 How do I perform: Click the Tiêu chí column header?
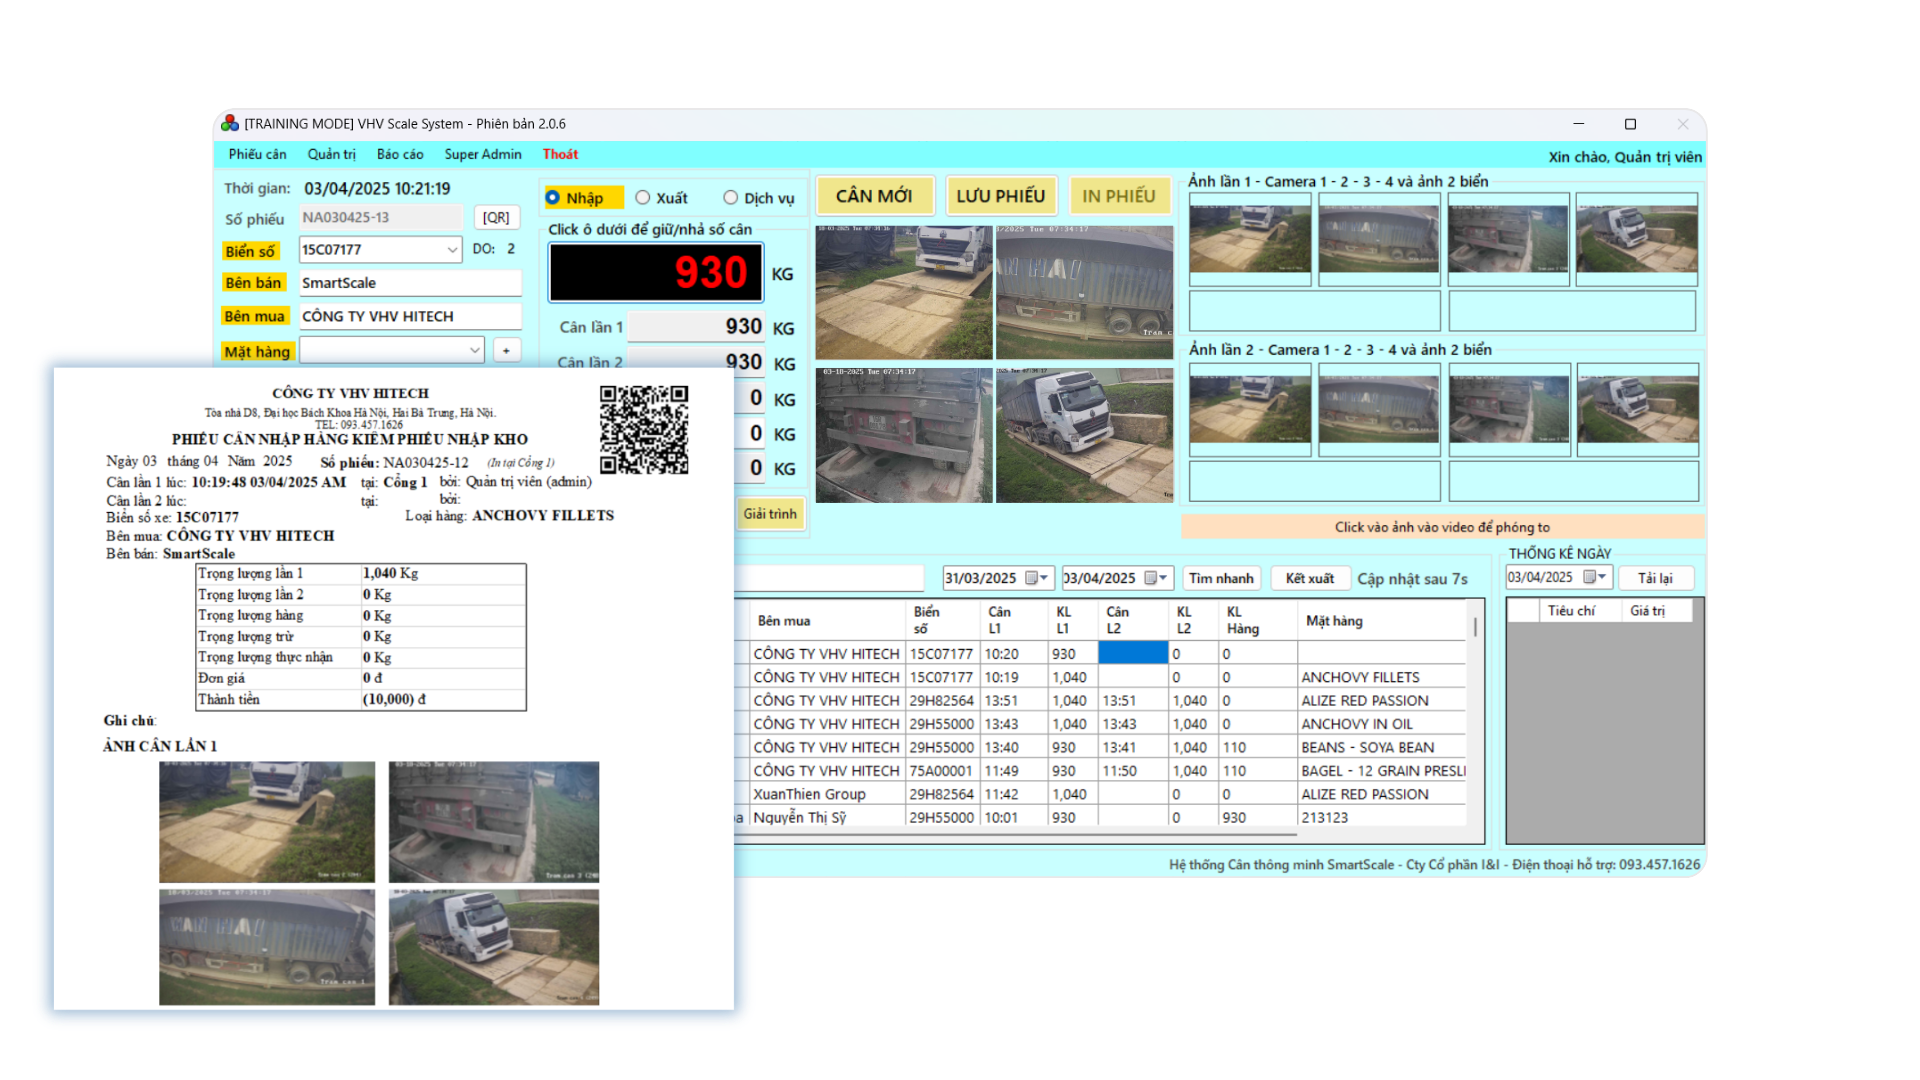(1571, 611)
